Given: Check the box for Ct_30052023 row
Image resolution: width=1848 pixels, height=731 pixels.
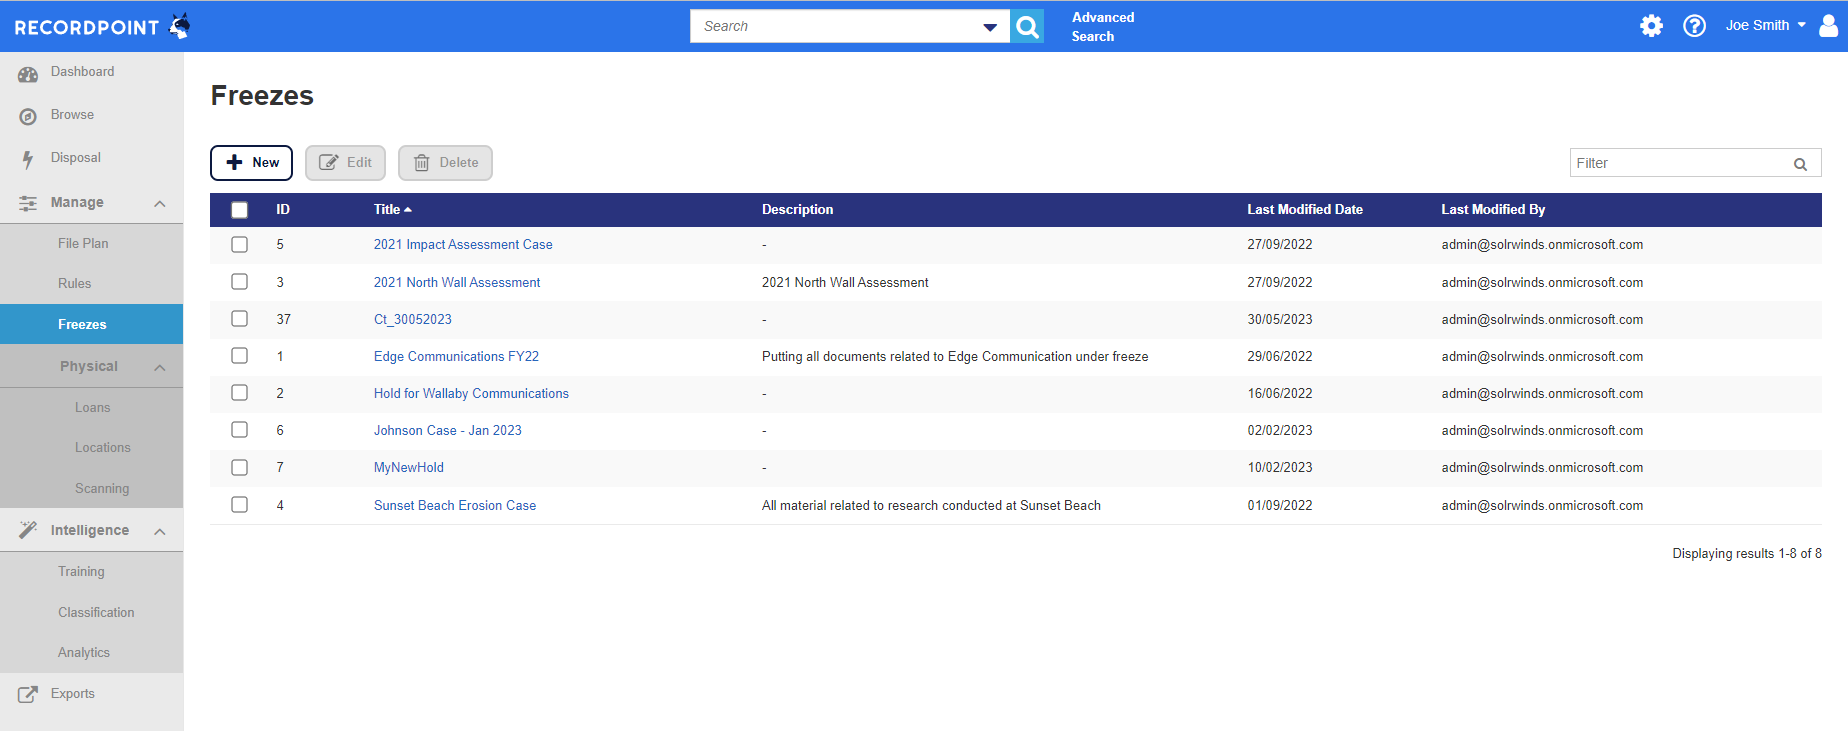Looking at the screenshot, I should click(x=239, y=319).
